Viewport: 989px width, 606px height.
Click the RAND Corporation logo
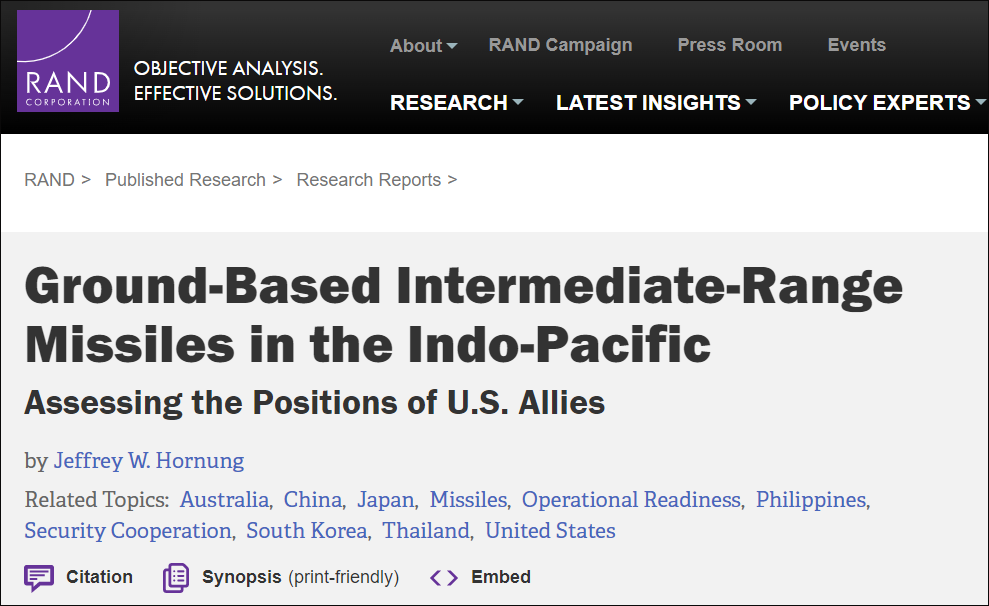pos(68,61)
